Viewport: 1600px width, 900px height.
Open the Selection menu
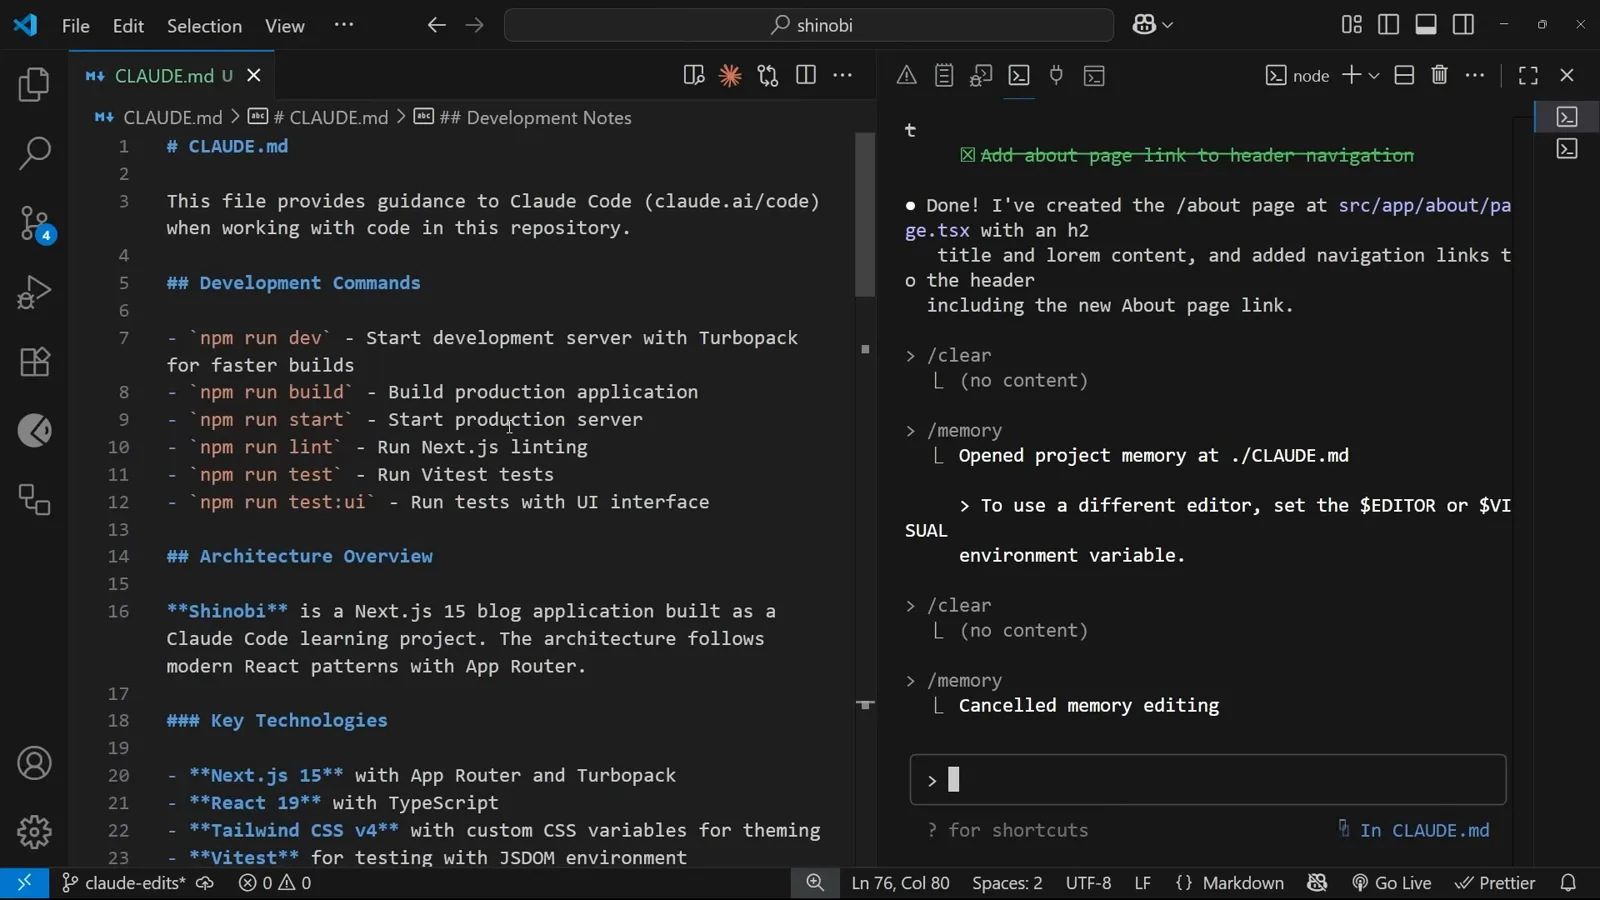pos(204,26)
